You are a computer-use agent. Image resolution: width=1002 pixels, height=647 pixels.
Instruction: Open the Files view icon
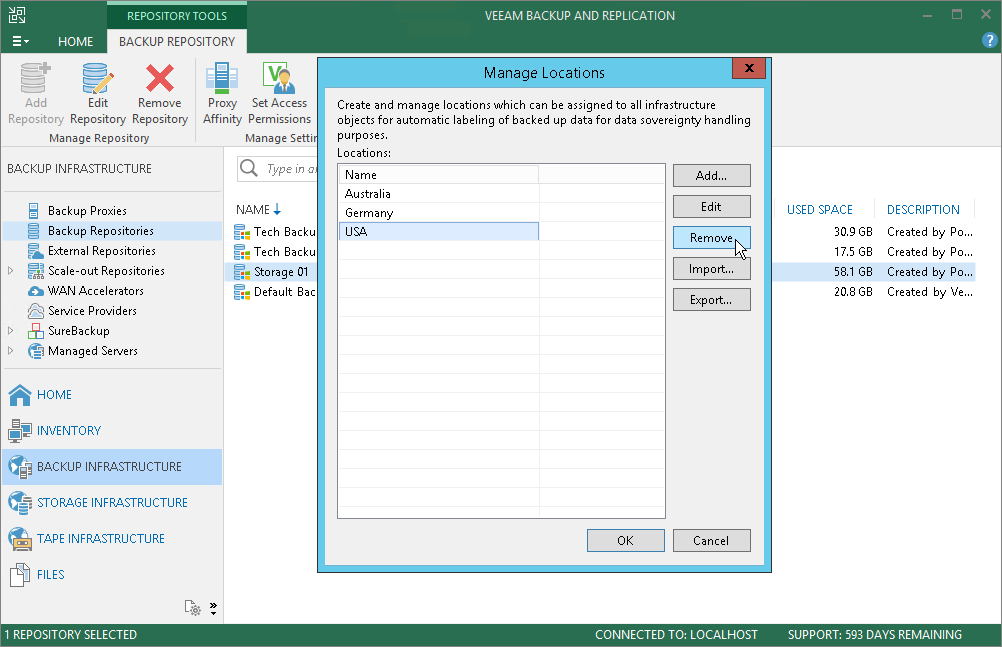[20, 575]
